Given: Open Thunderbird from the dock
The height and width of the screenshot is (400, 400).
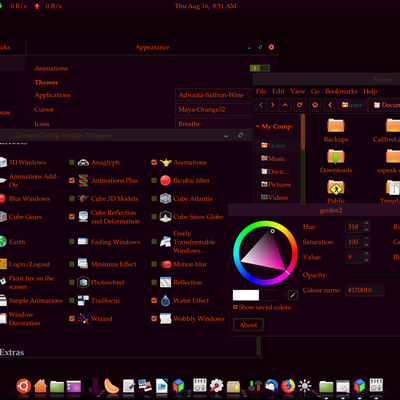Looking at the screenshot, I should 271,386.
